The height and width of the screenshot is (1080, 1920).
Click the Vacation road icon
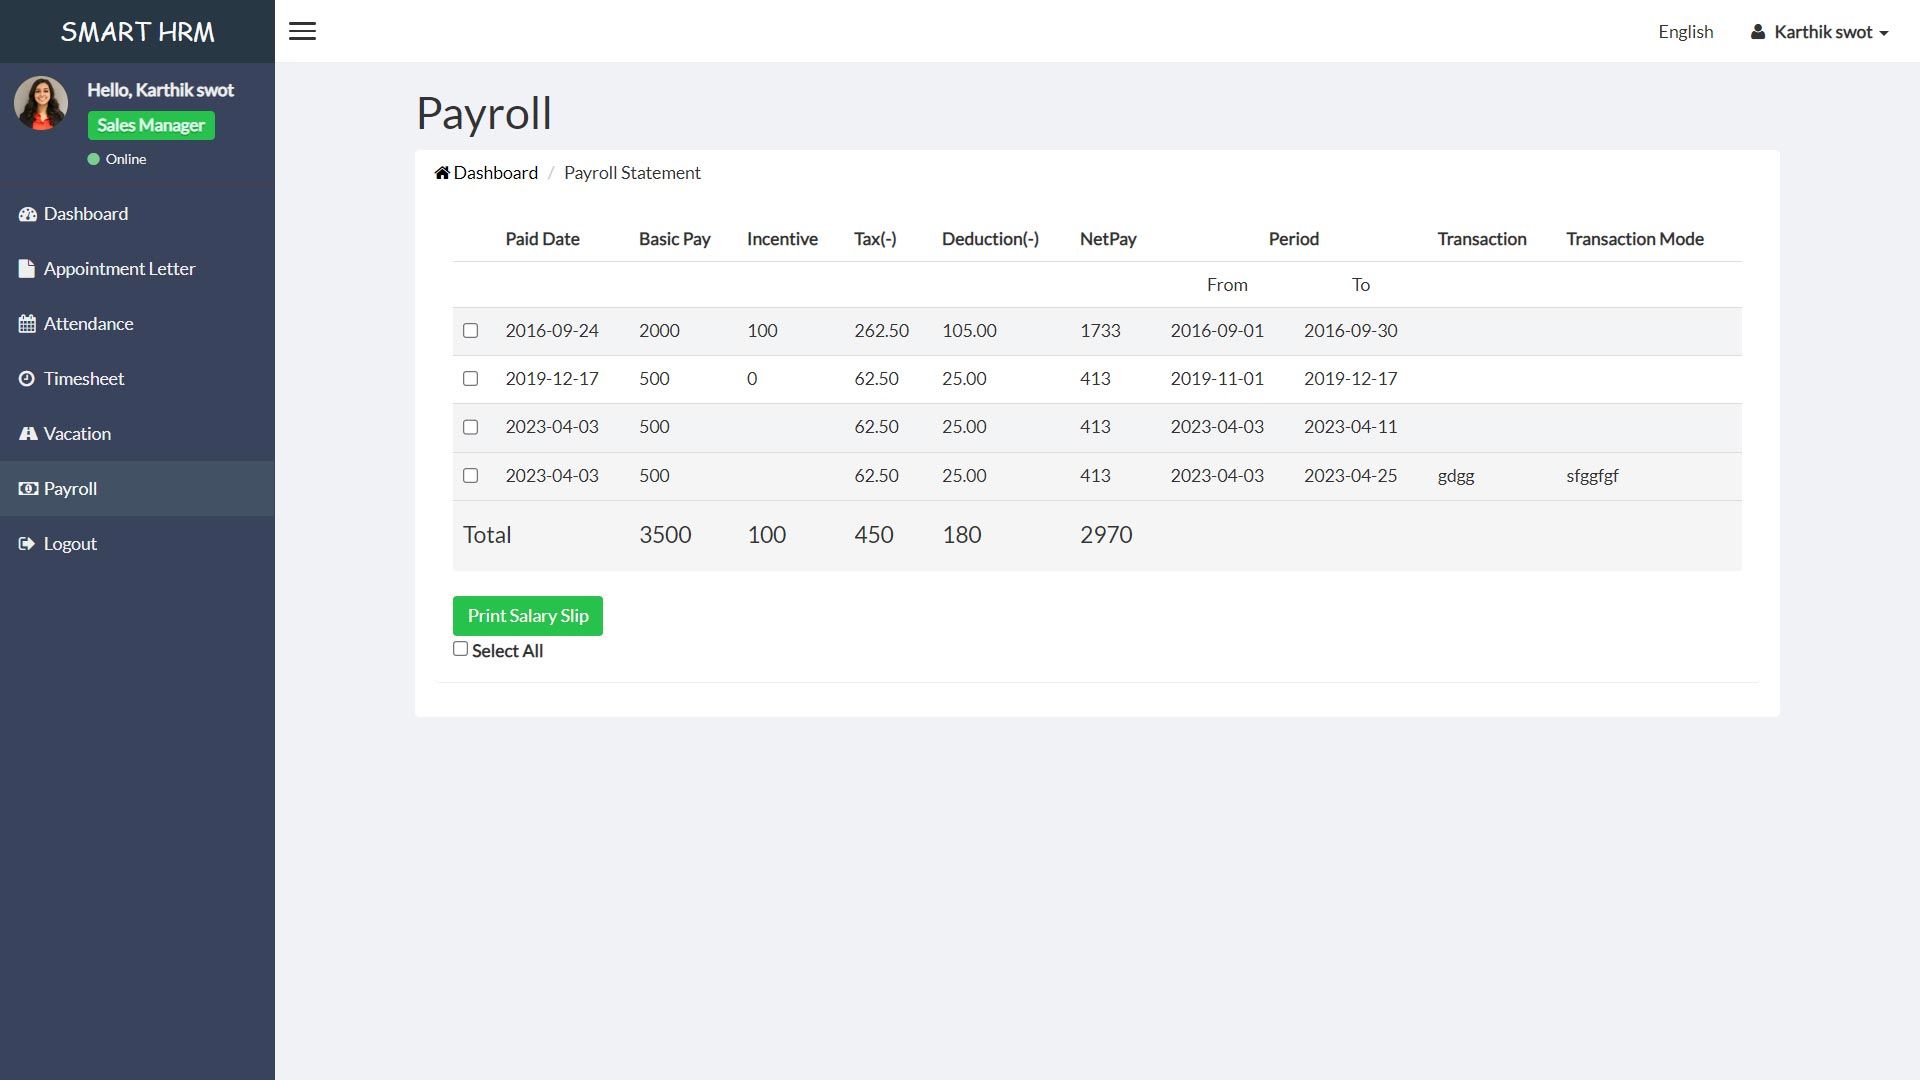27,434
